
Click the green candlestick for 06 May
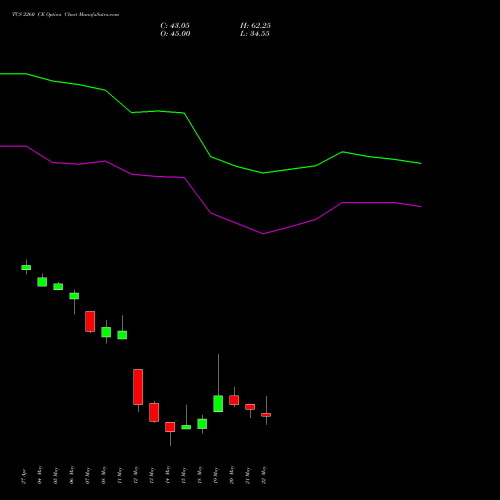[x=74, y=296]
